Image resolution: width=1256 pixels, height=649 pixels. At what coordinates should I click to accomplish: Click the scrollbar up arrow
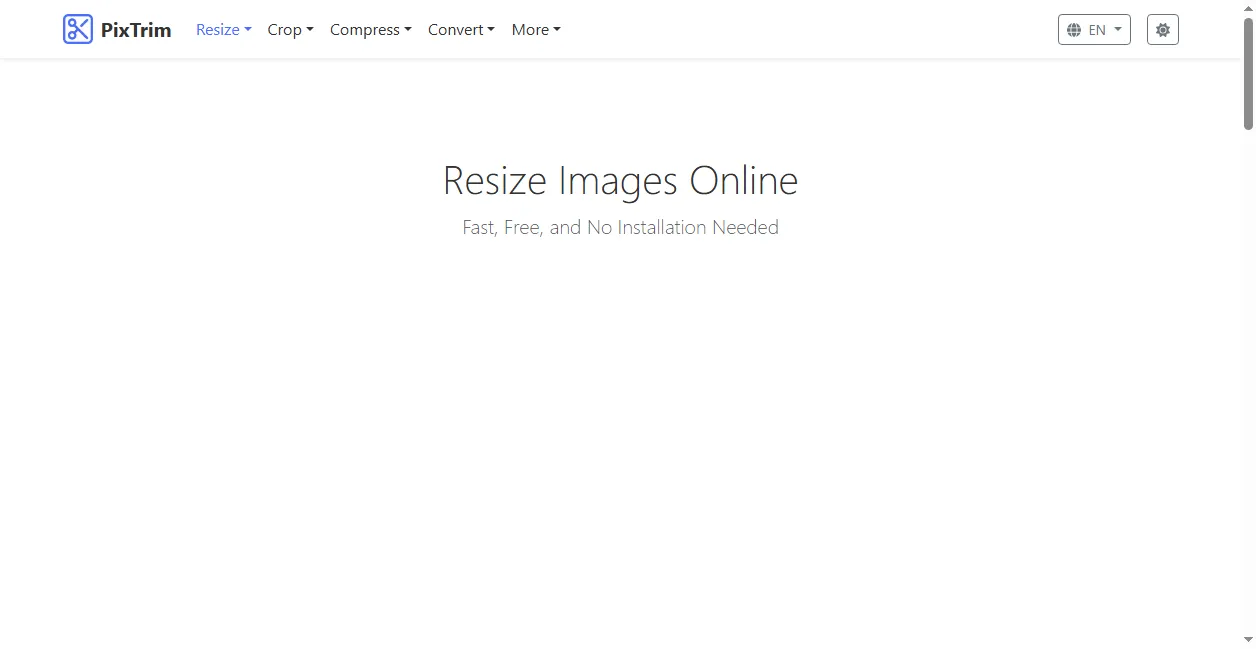(1248, 8)
